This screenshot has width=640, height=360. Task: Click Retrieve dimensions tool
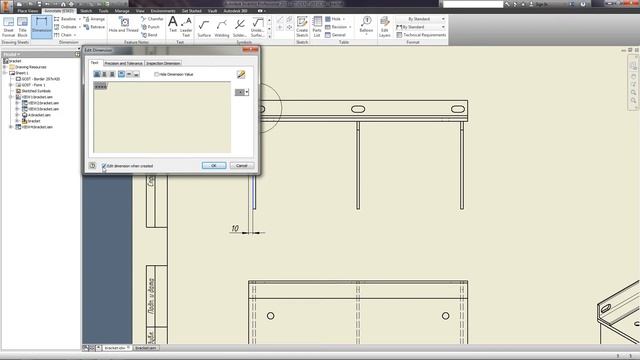click(94, 27)
